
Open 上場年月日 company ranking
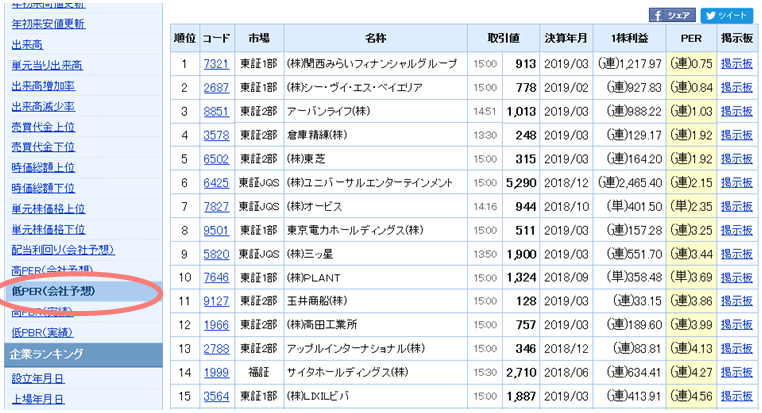pyautogui.click(x=38, y=399)
